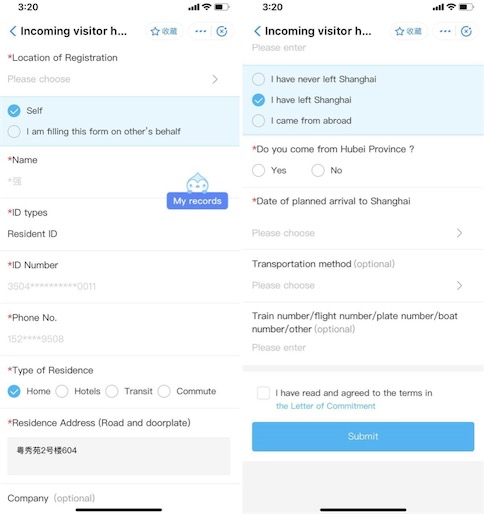Check the Letter of Commitment agreement box
484x514 pixels.
tap(263, 393)
